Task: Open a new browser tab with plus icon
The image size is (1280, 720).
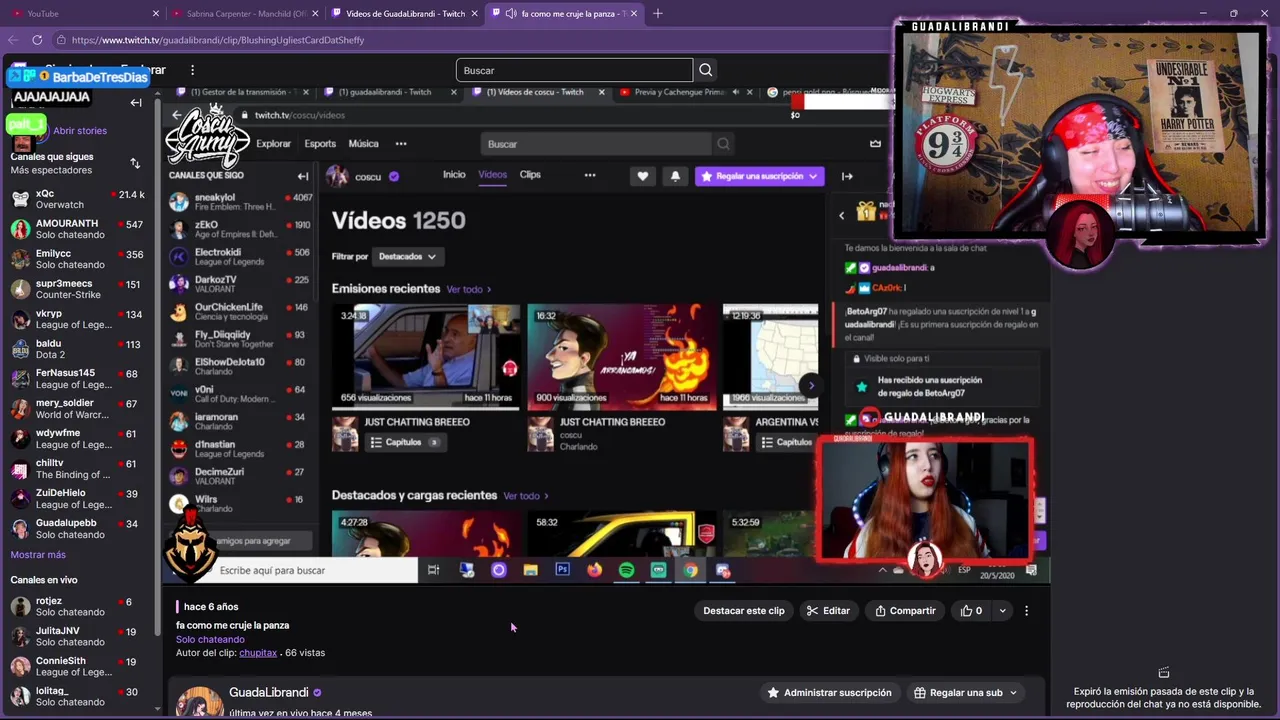Action: 658,14
